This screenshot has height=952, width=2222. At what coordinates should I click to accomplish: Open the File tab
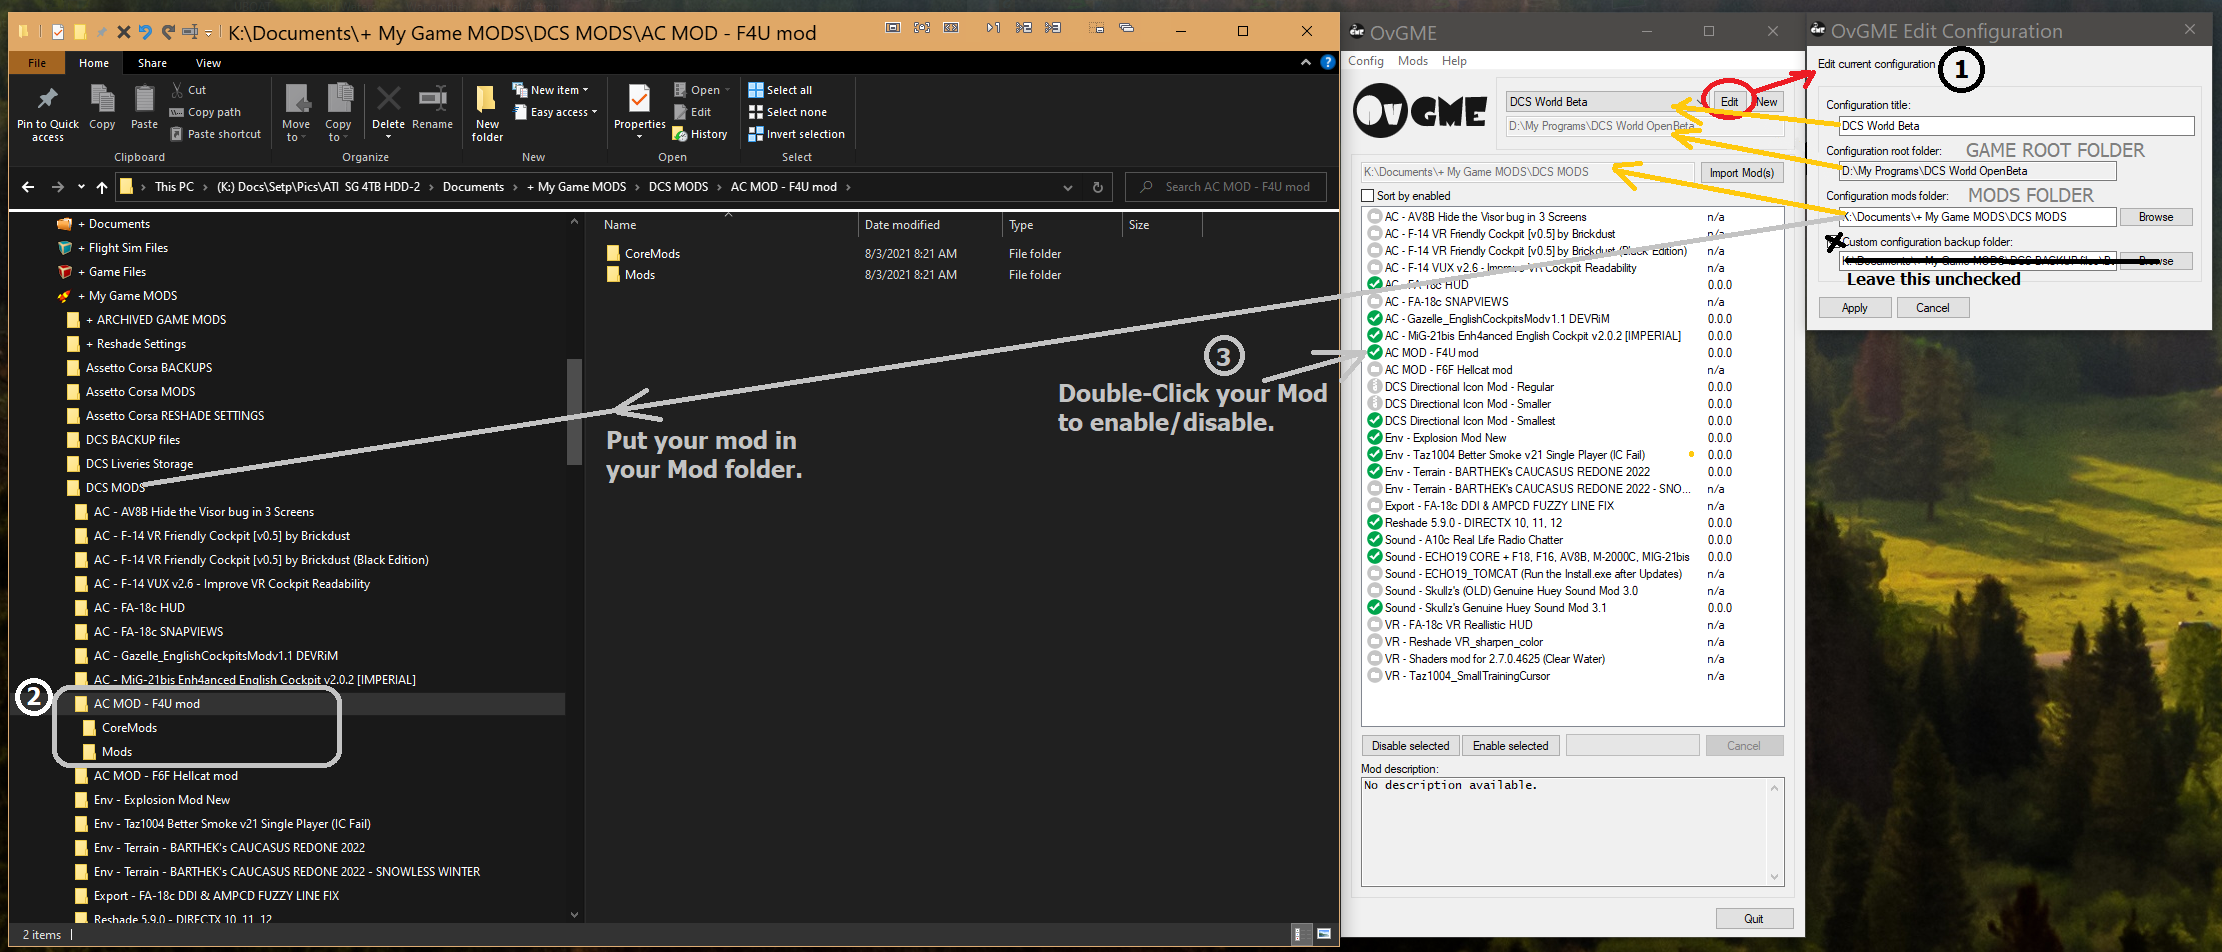click(x=37, y=63)
